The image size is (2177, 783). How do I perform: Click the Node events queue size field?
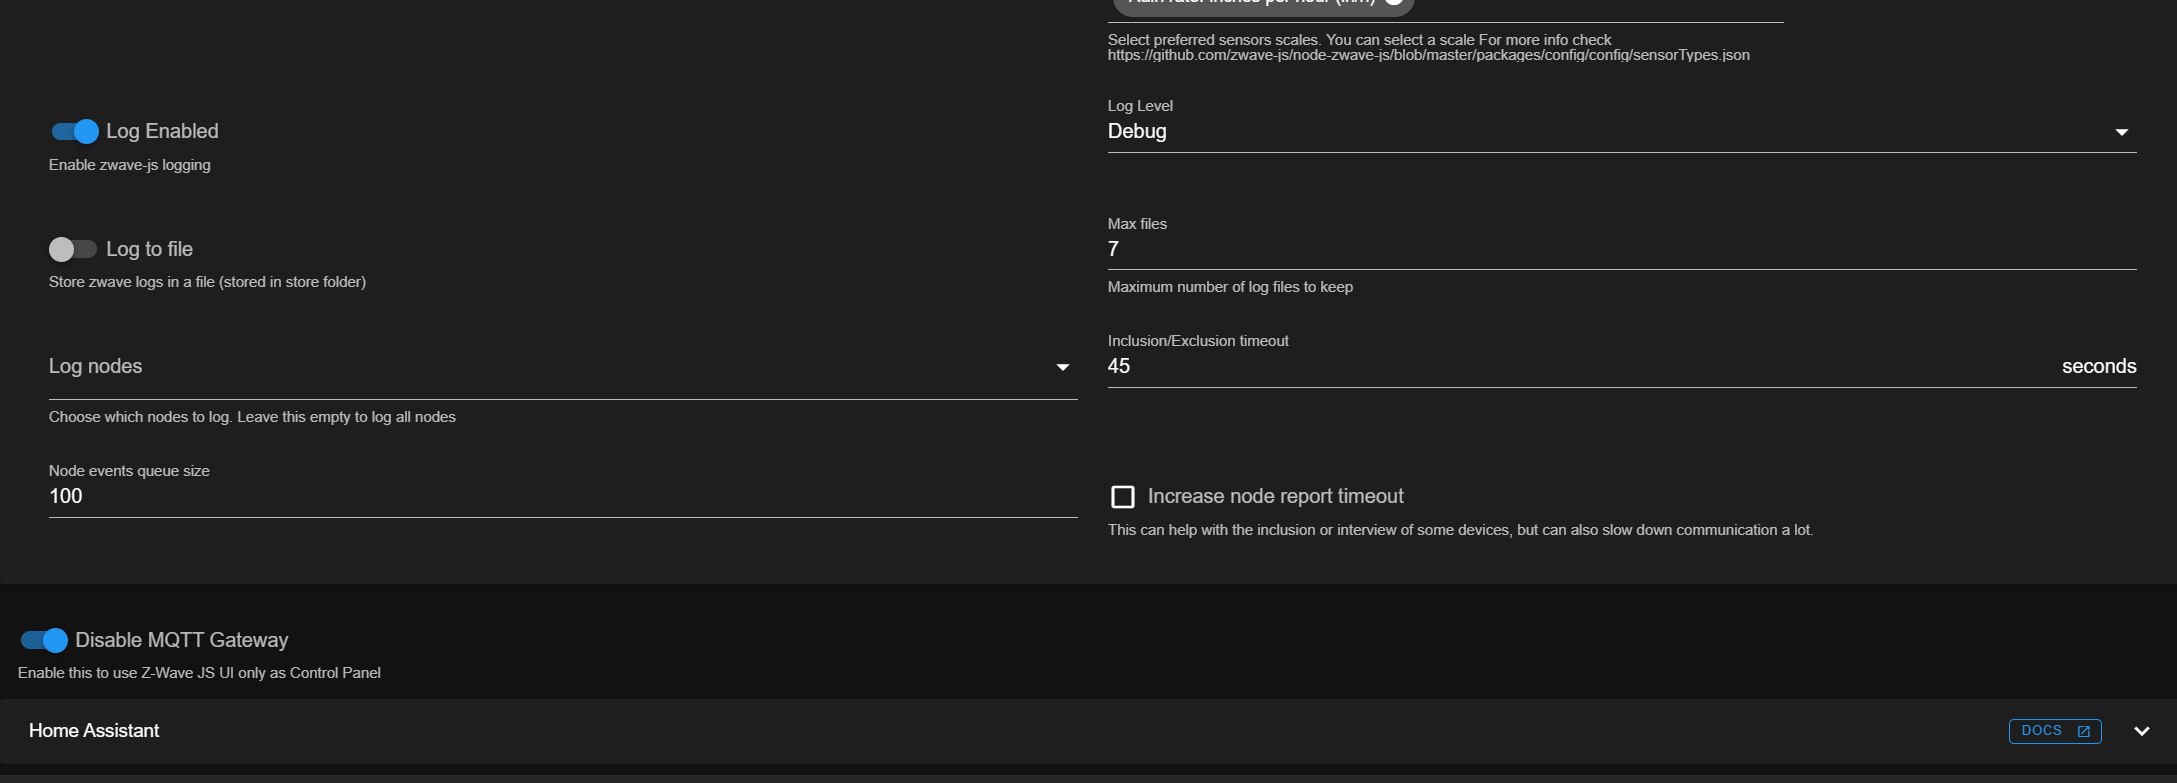click(x=560, y=497)
